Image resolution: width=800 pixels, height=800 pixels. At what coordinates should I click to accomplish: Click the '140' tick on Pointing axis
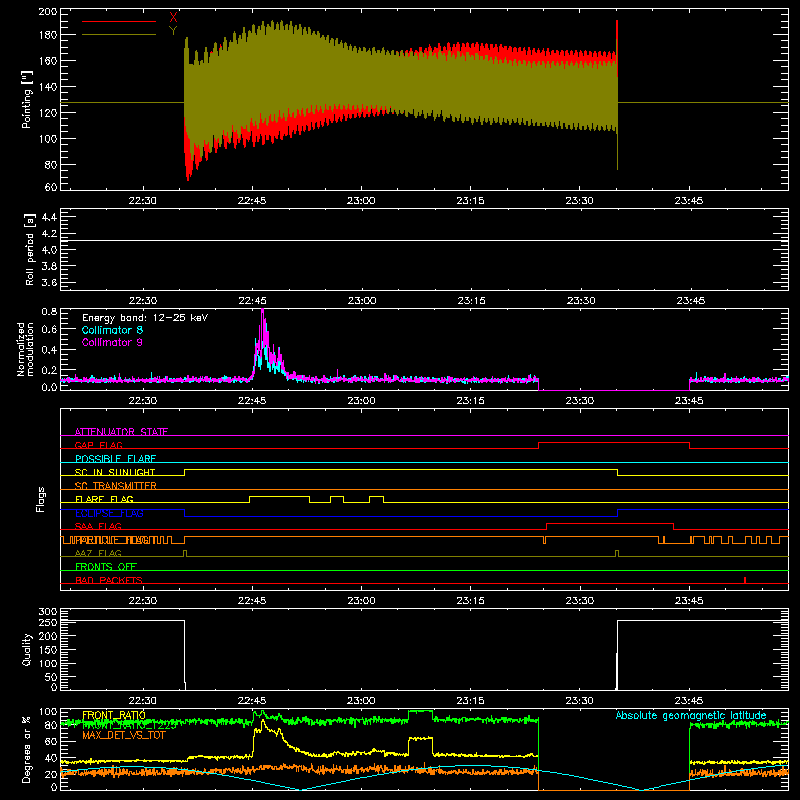pos(47,87)
